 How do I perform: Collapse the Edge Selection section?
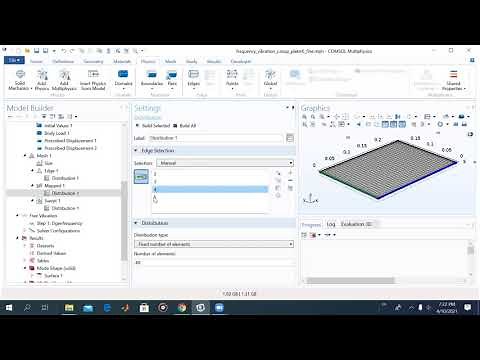(136, 151)
